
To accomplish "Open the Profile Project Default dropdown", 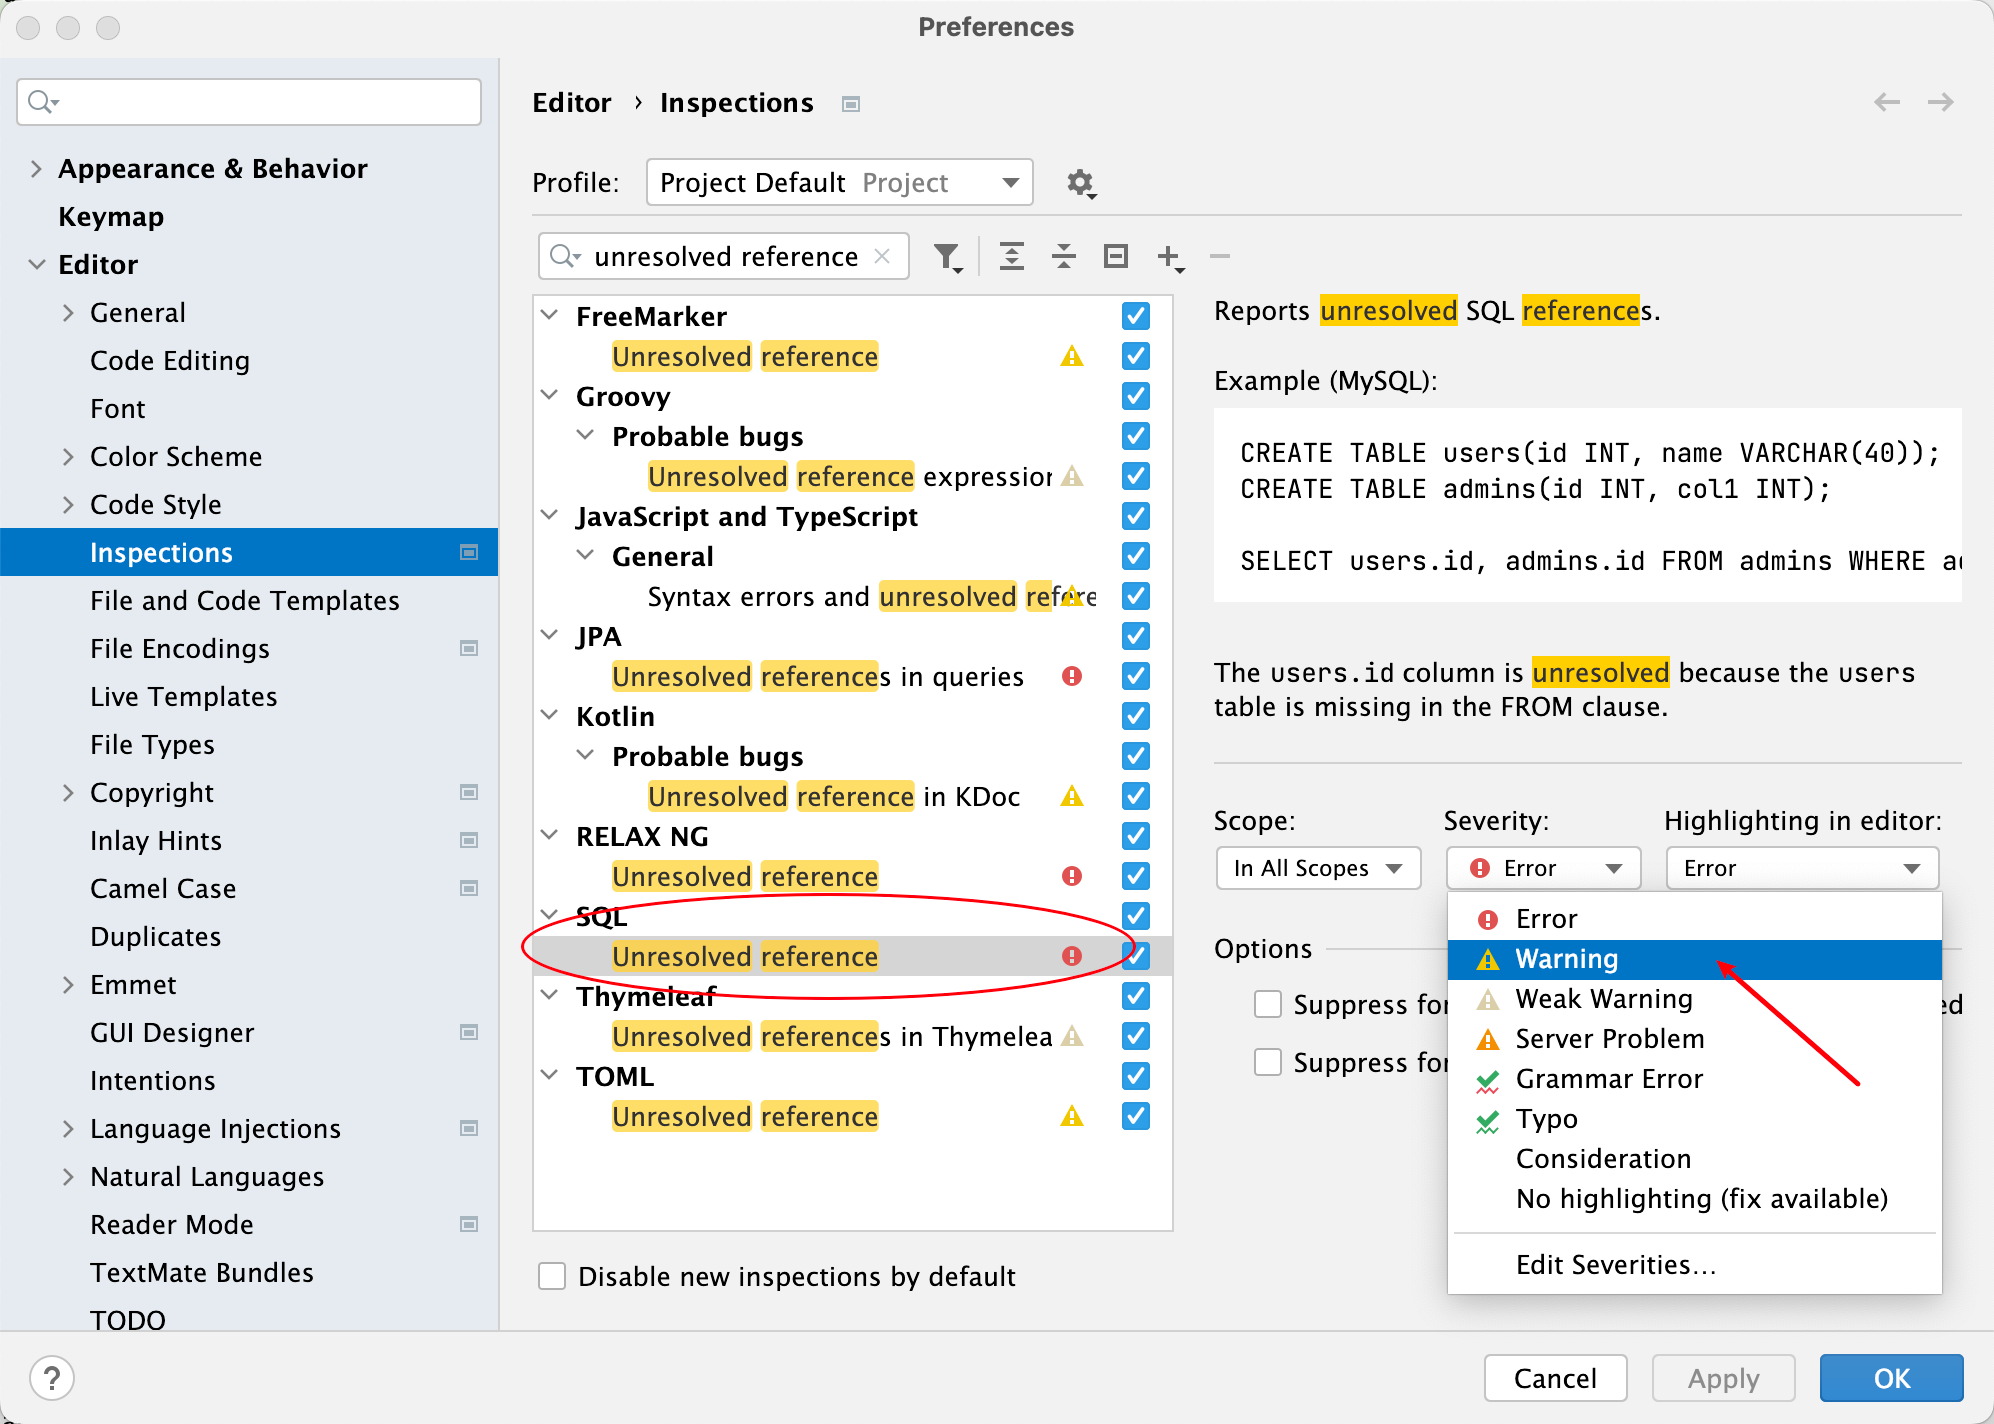I will pyautogui.click(x=839, y=183).
